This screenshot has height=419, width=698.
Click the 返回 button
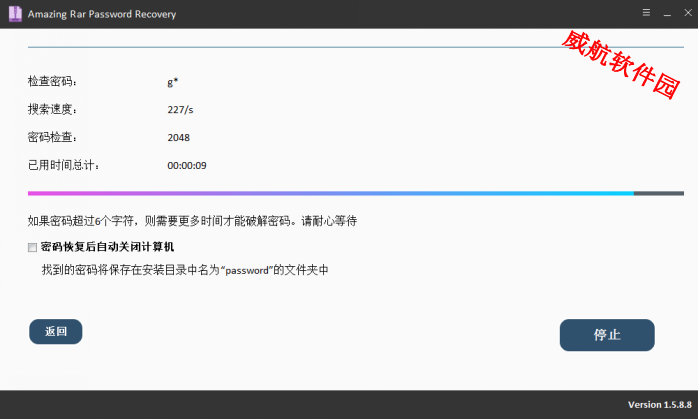click(56, 331)
